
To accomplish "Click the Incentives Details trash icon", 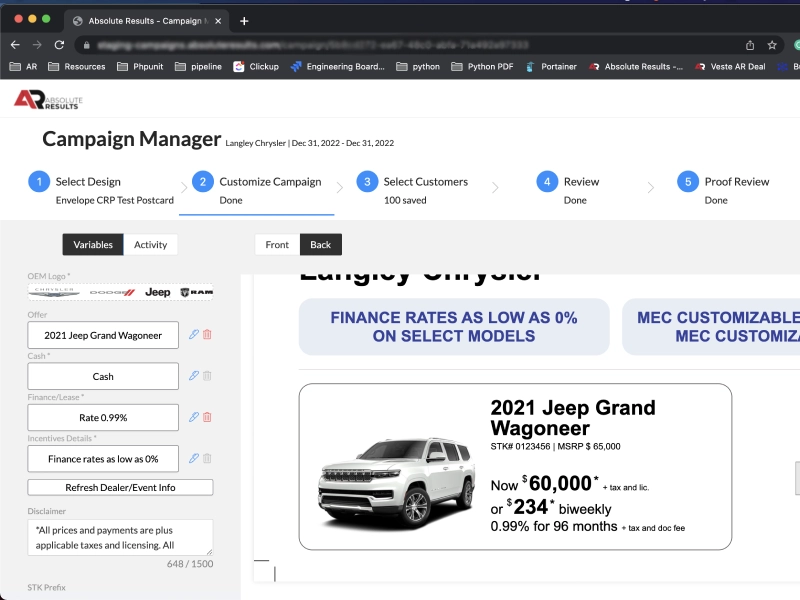I will pyautogui.click(x=207, y=459).
